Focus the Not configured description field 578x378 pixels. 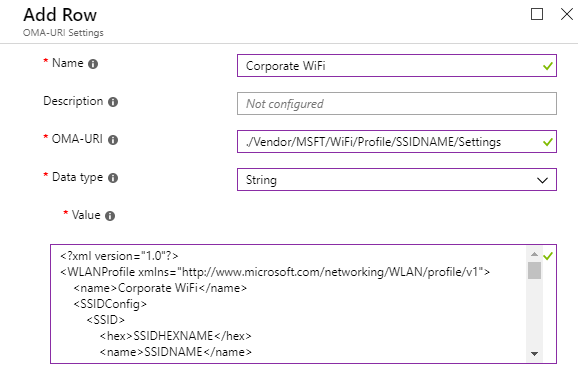click(397, 104)
